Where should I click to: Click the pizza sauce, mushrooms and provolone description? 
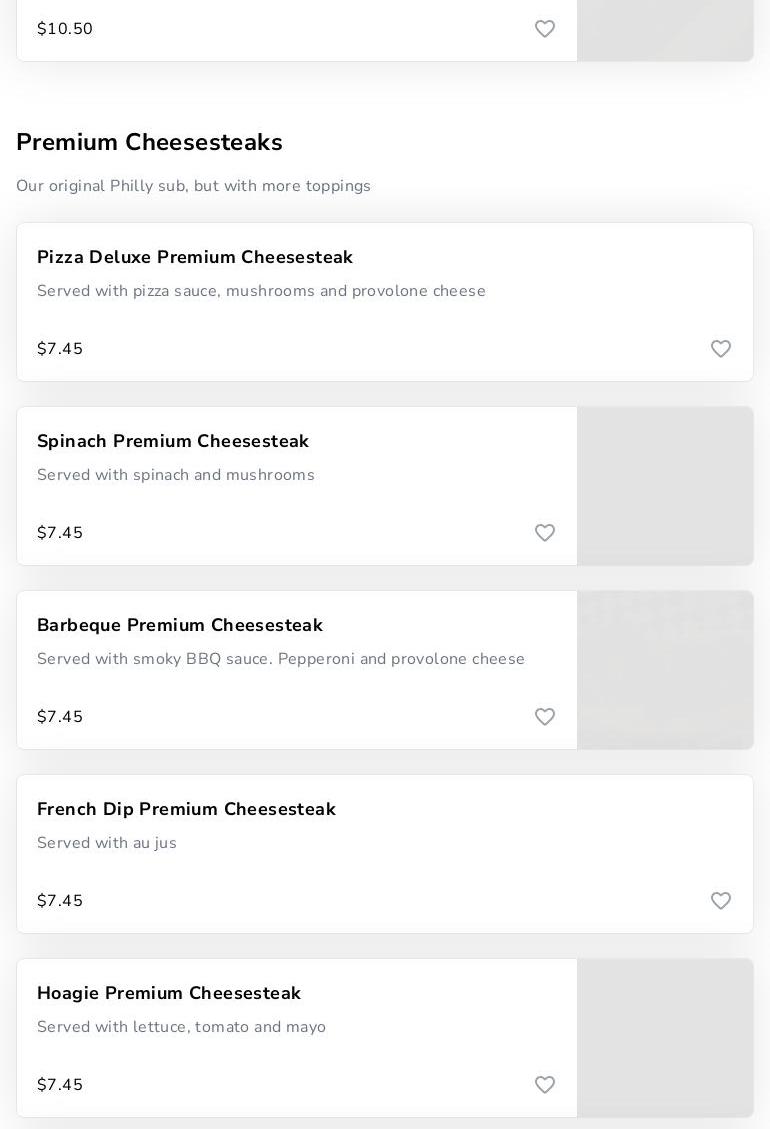261,292
